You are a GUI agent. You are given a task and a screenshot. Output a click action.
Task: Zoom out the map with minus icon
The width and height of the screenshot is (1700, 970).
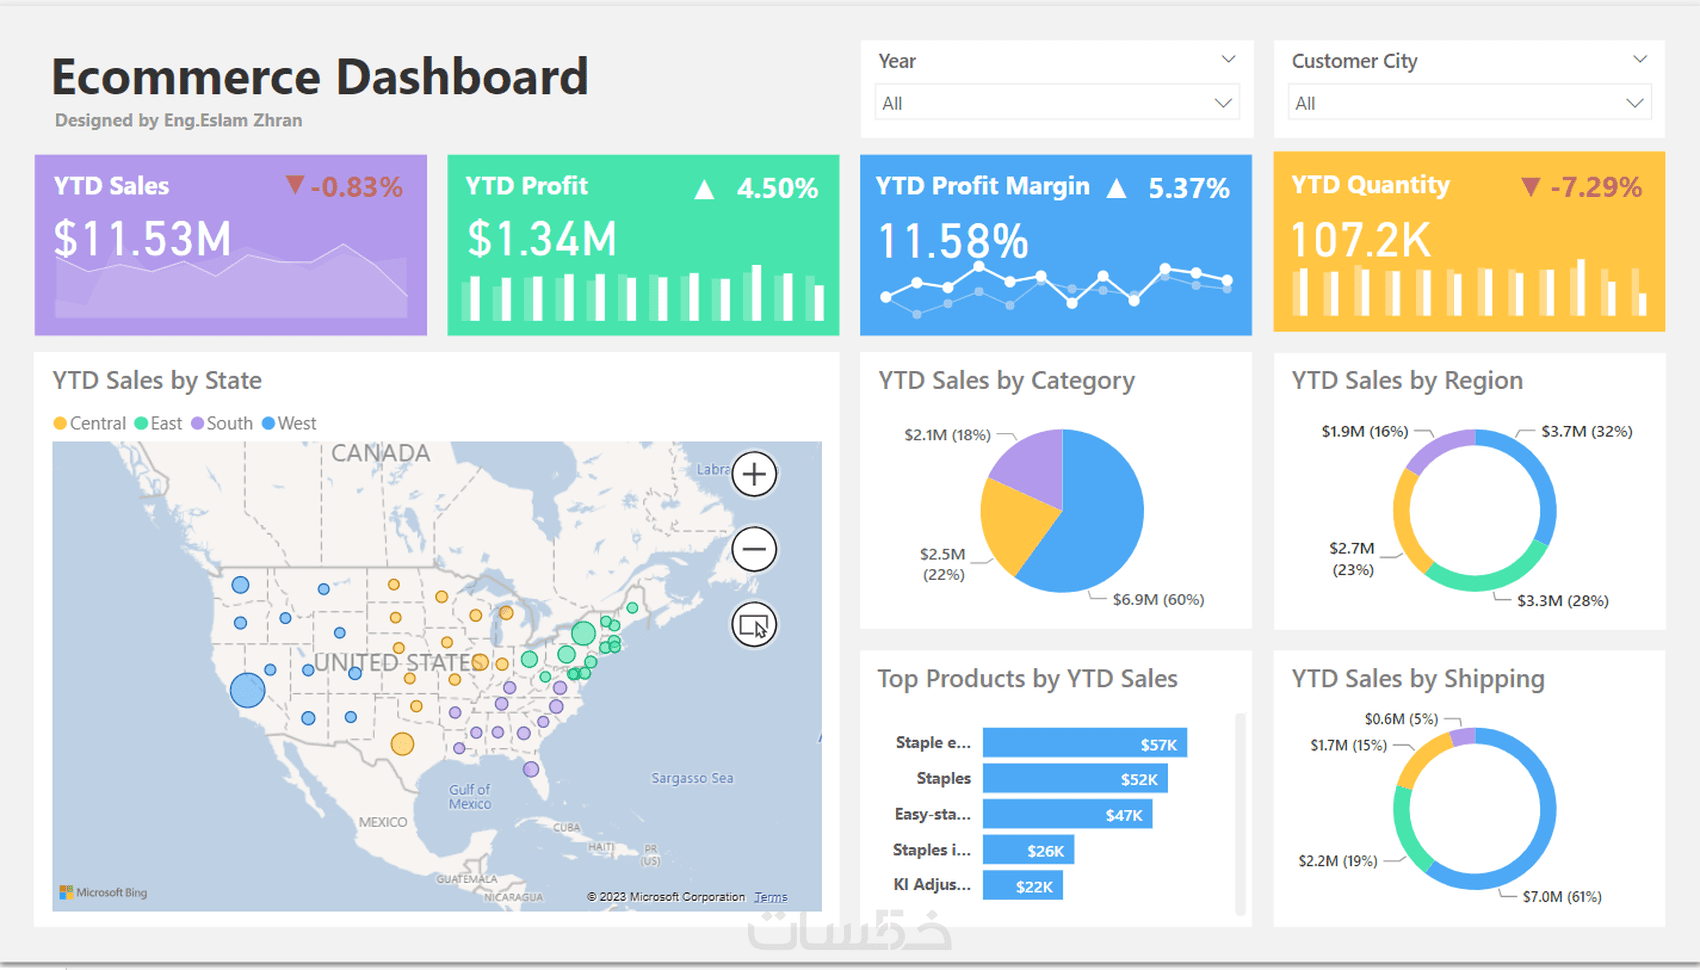point(754,549)
